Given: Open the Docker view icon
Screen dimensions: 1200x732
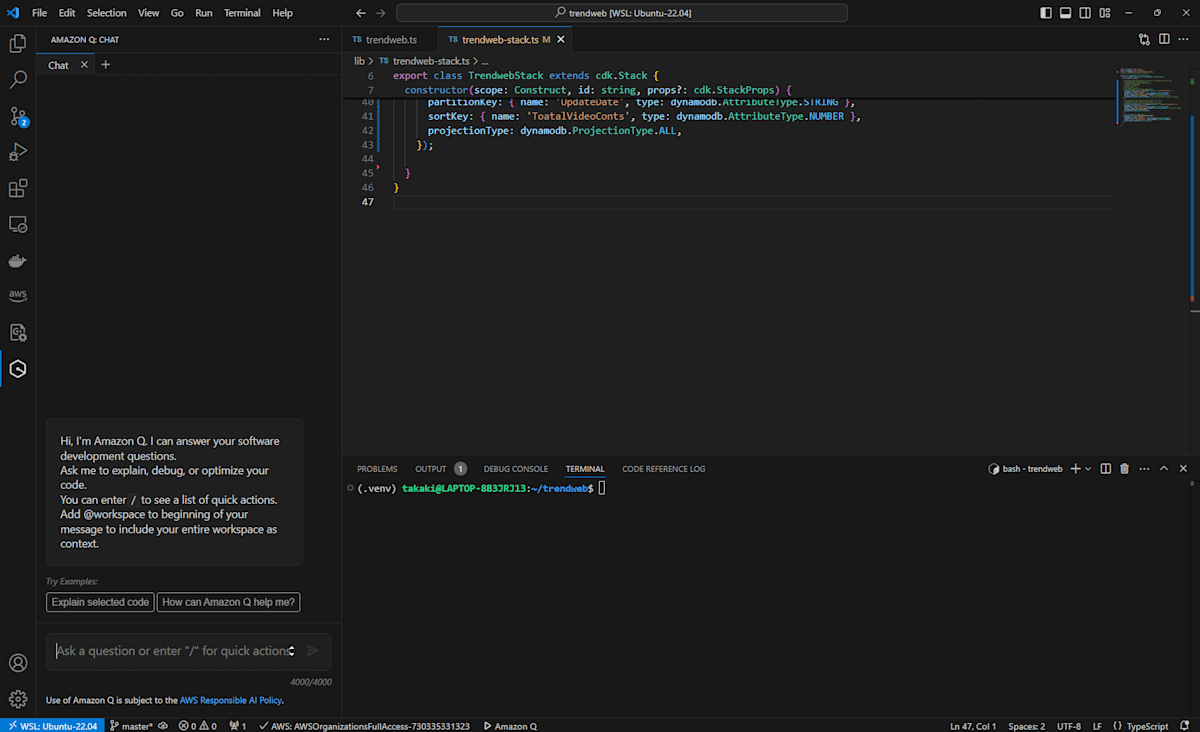Looking at the screenshot, I should coord(17,261).
